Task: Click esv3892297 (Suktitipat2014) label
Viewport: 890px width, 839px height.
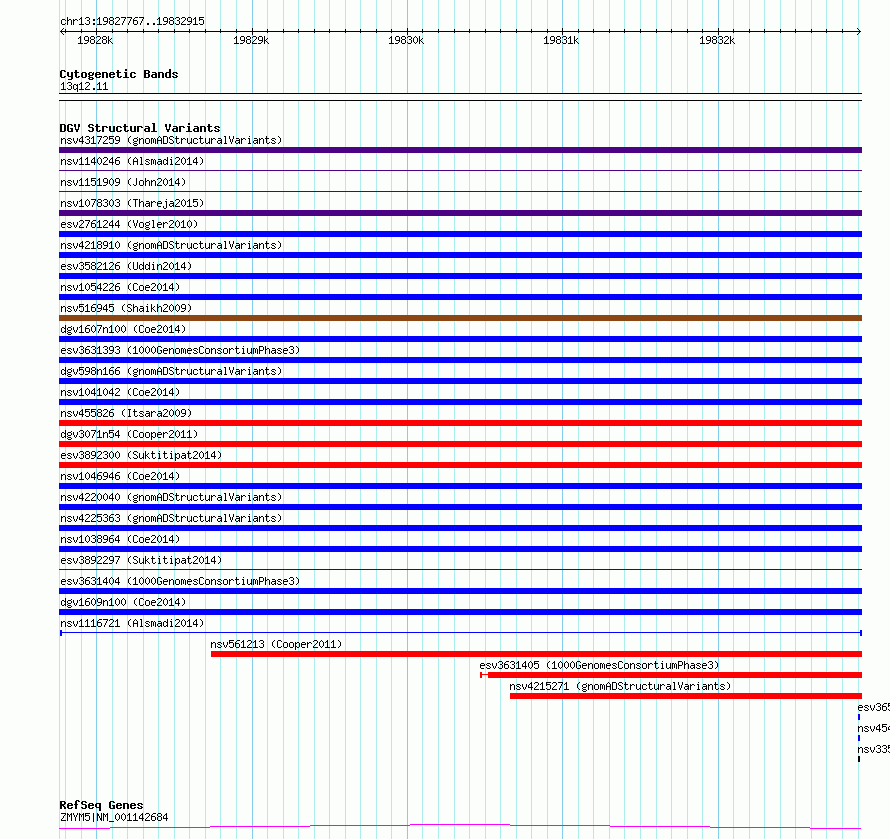Action: pyautogui.click(x=141, y=560)
